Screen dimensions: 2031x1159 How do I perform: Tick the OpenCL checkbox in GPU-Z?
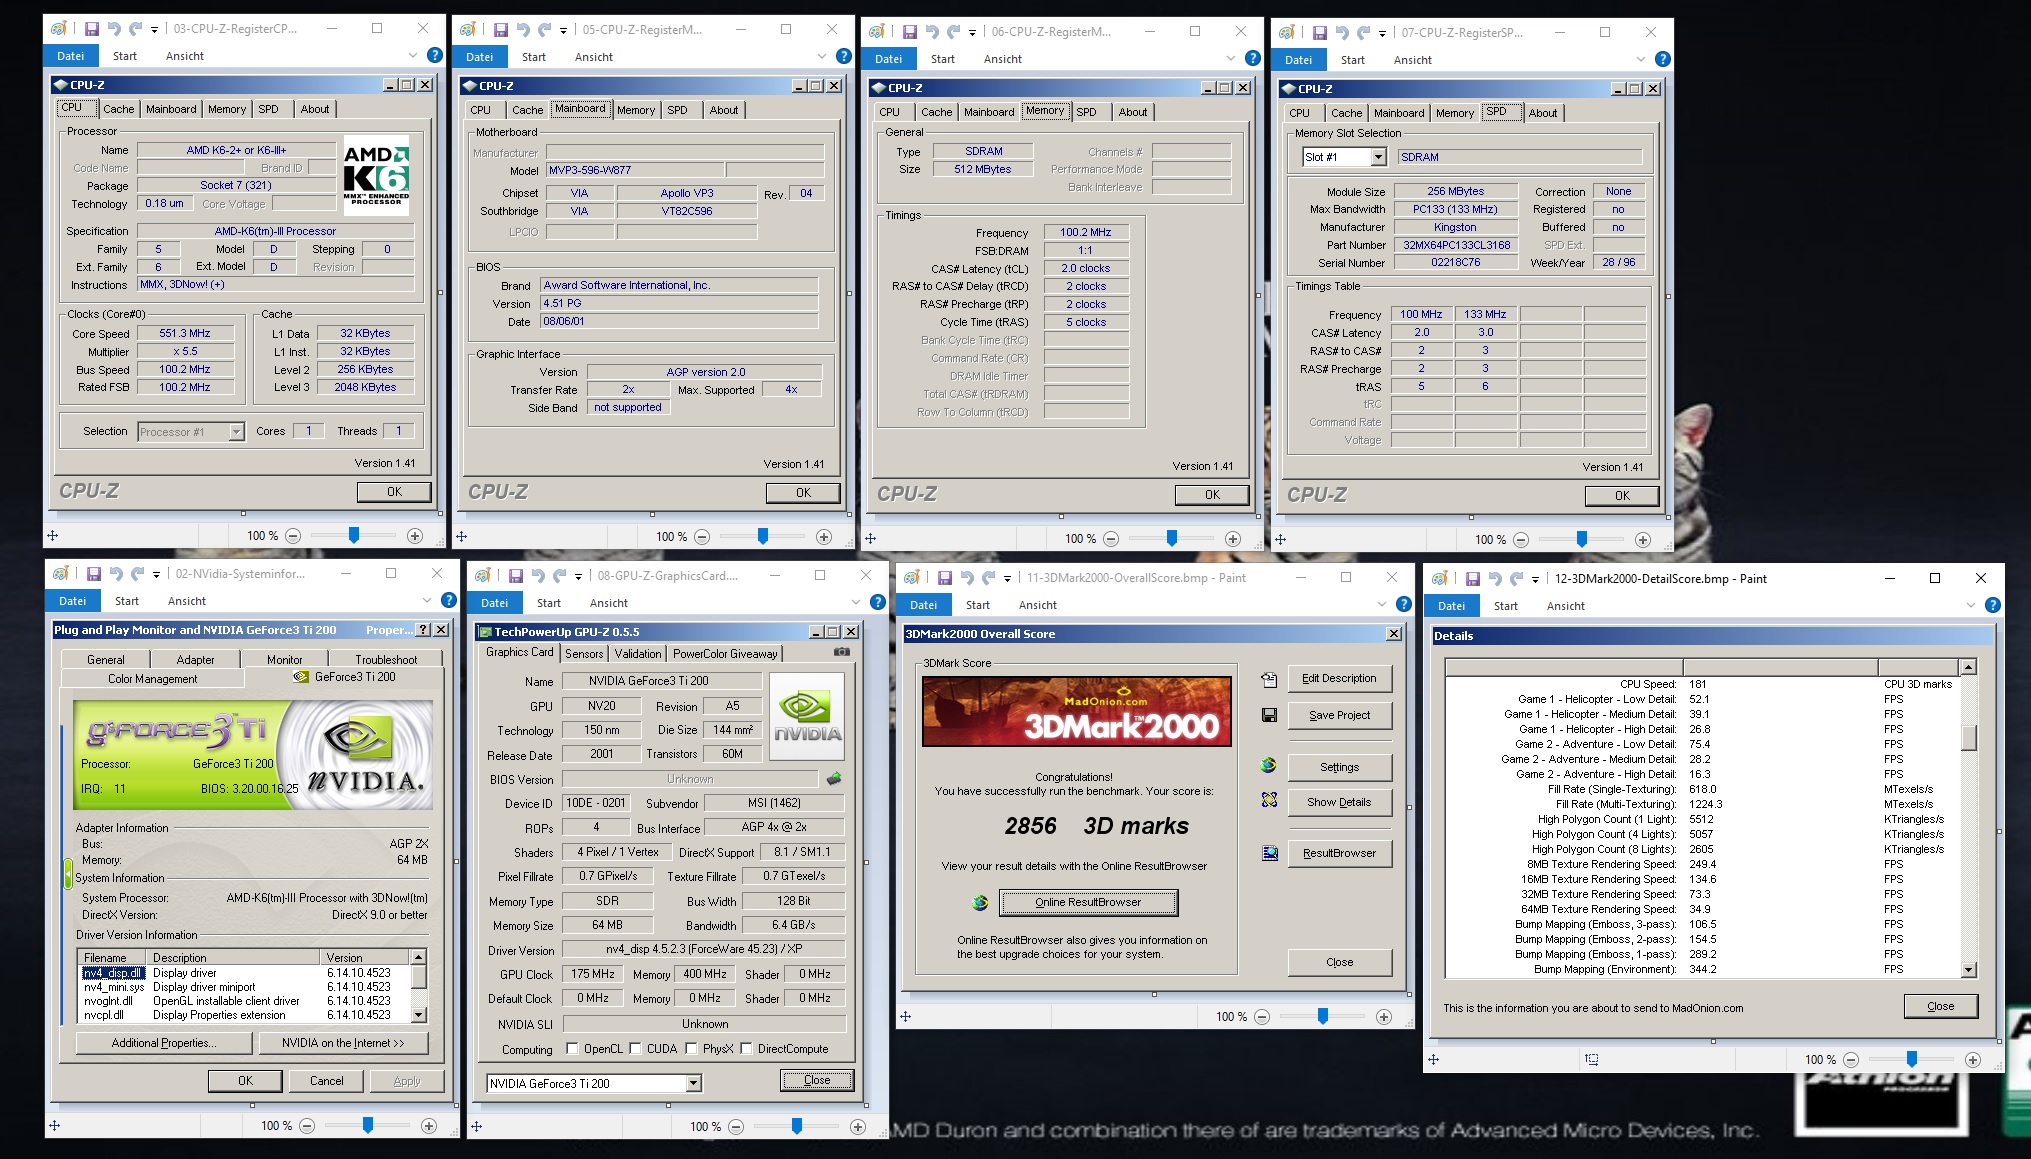click(572, 1049)
